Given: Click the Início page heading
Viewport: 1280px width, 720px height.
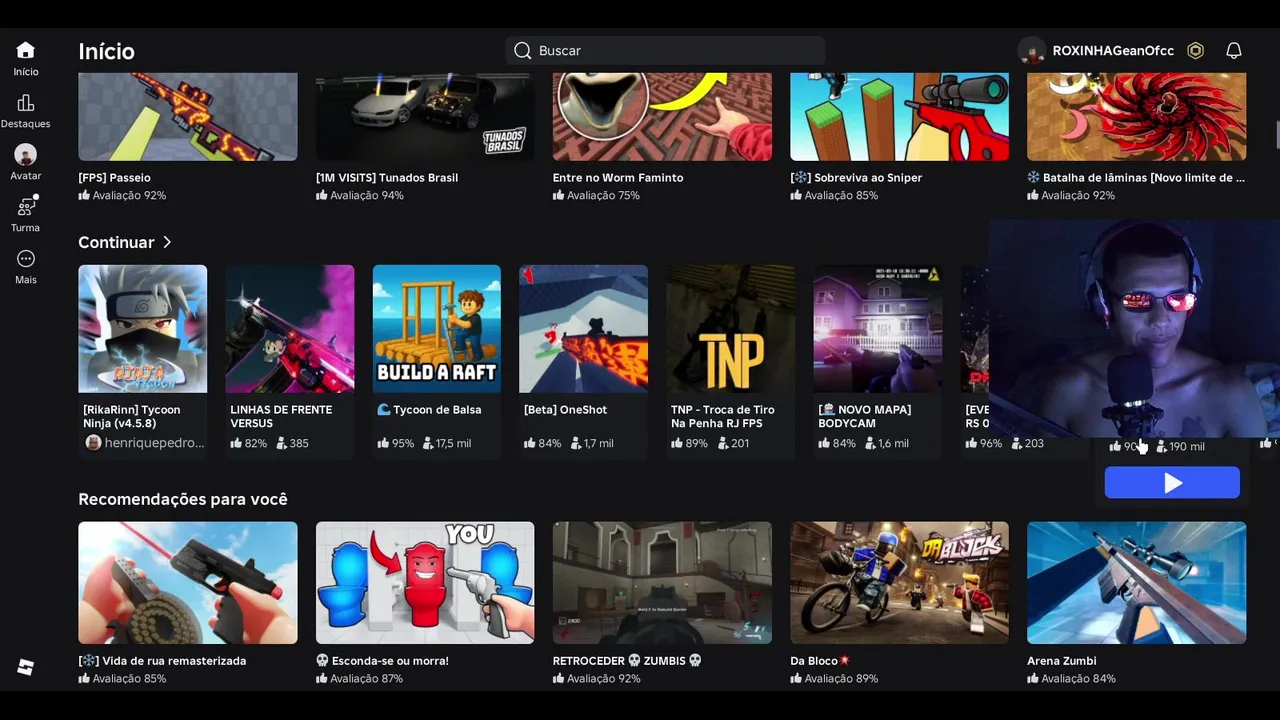Looking at the screenshot, I should click(x=106, y=51).
